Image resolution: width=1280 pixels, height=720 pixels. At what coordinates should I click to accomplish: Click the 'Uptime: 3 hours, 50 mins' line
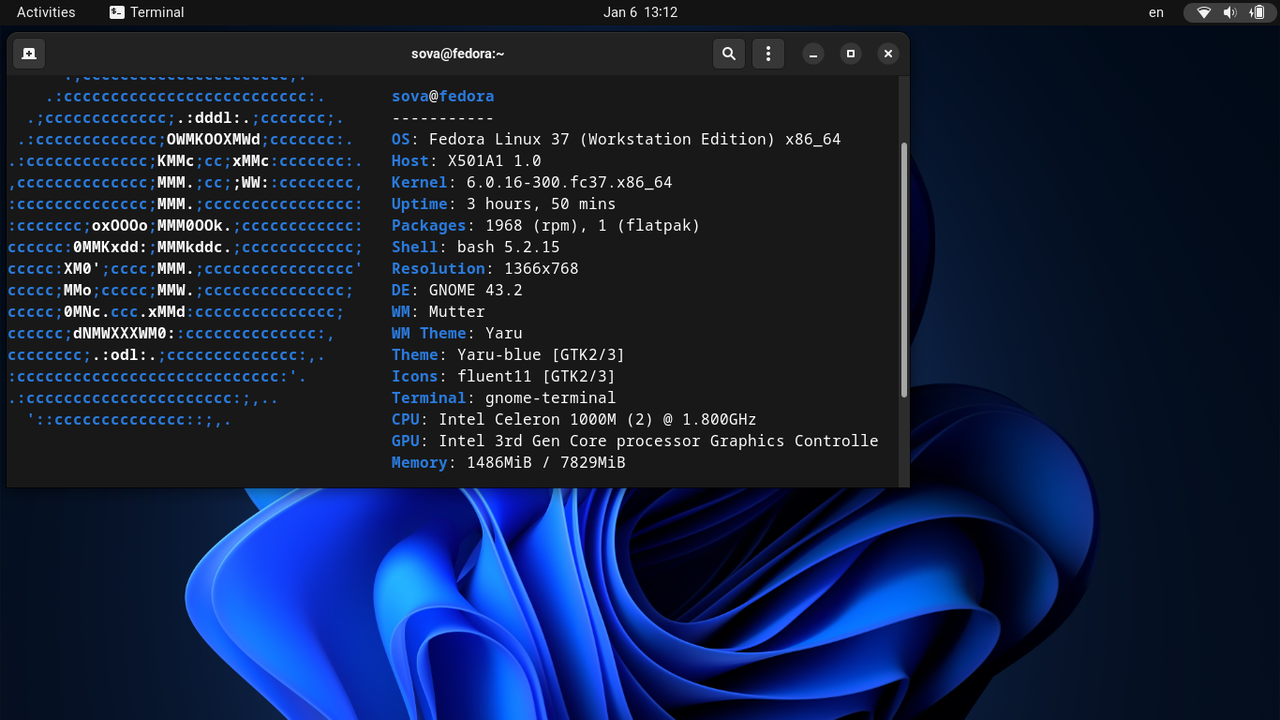(504, 204)
